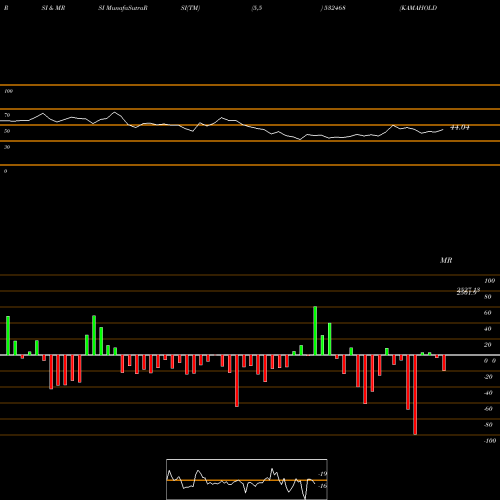Click the KAMAHOLD symbol text in header
Viewport: 500px width, 500px height.
418,8
